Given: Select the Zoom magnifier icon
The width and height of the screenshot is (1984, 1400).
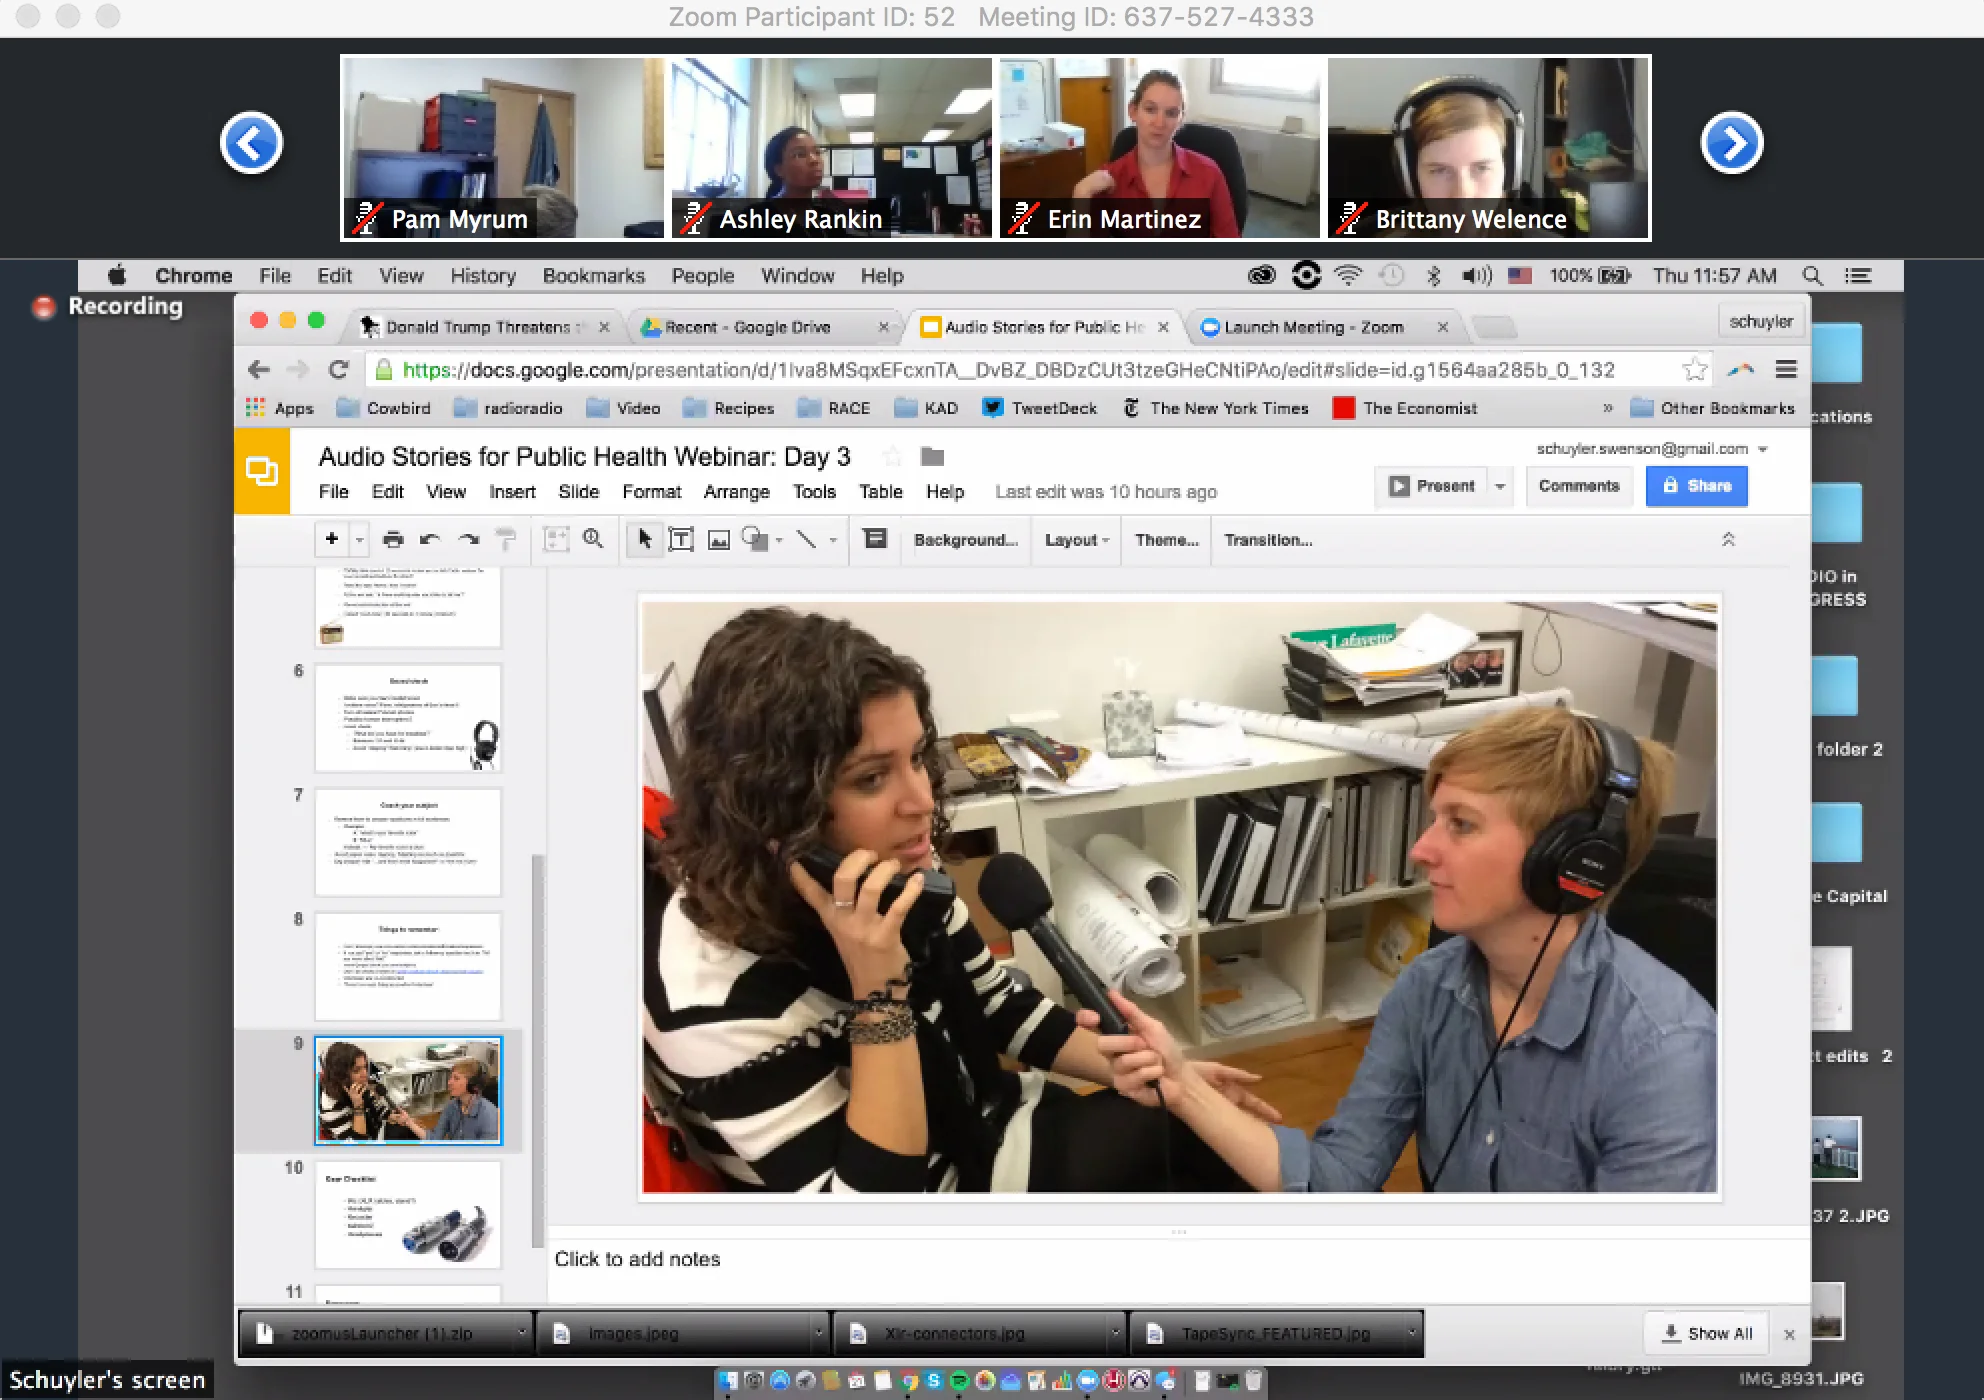Looking at the screenshot, I should coord(592,539).
